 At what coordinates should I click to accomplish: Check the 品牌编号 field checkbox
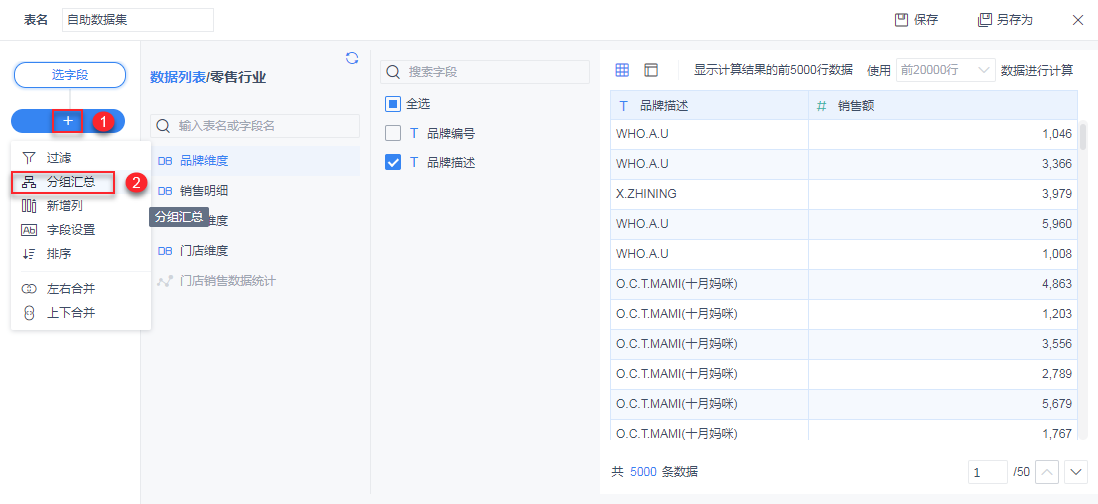coord(394,133)
